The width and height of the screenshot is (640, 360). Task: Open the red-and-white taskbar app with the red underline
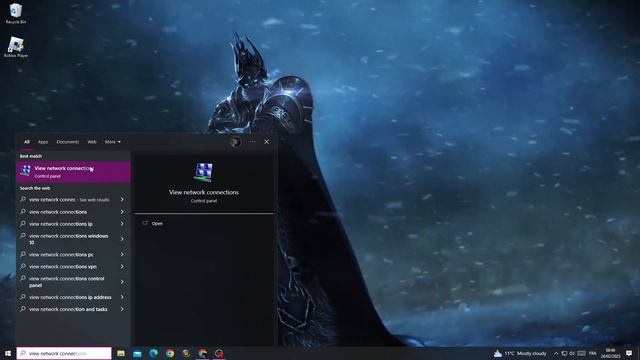tap(202, 353)
